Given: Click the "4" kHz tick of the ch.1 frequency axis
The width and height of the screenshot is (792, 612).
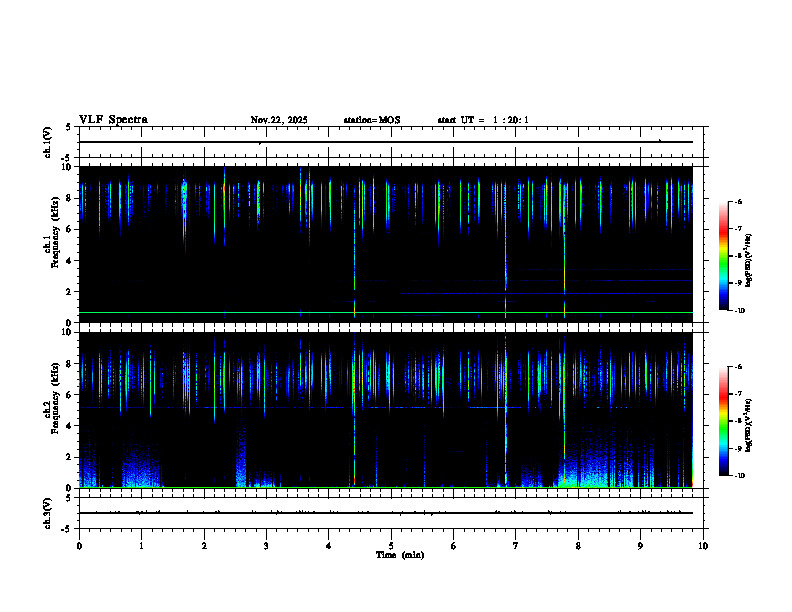Looking at the screenshot, I should click(70, 261).
